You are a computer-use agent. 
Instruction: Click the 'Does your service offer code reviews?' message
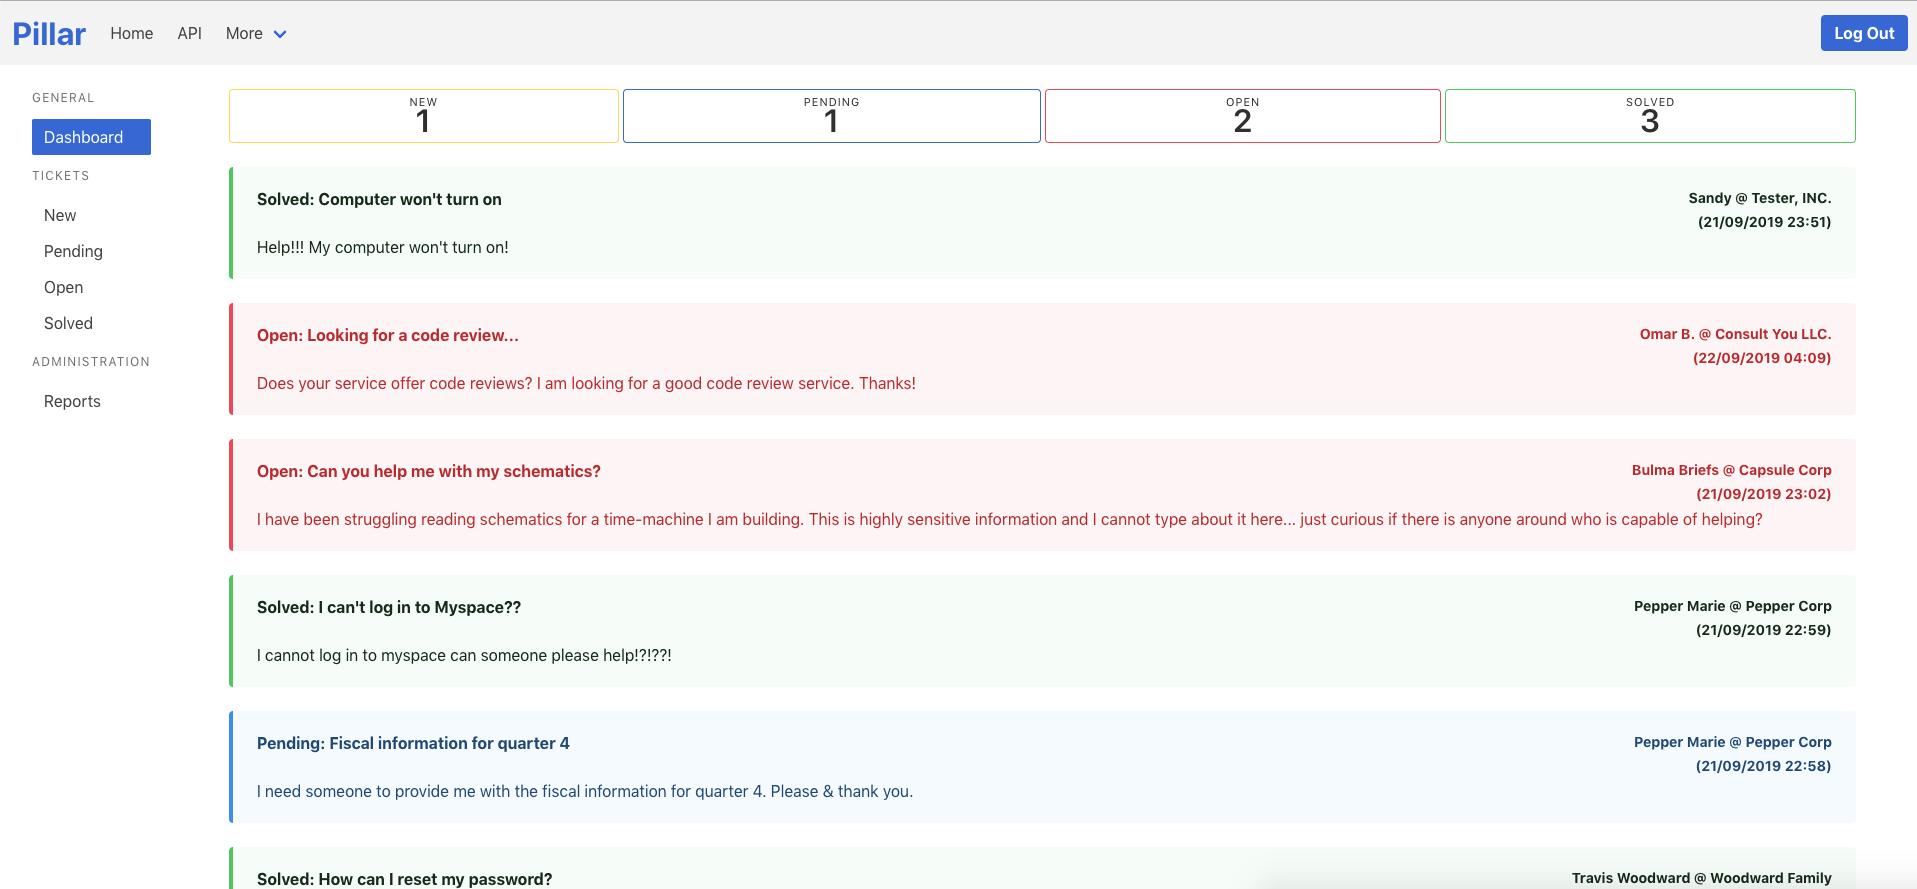click(586, 383)
